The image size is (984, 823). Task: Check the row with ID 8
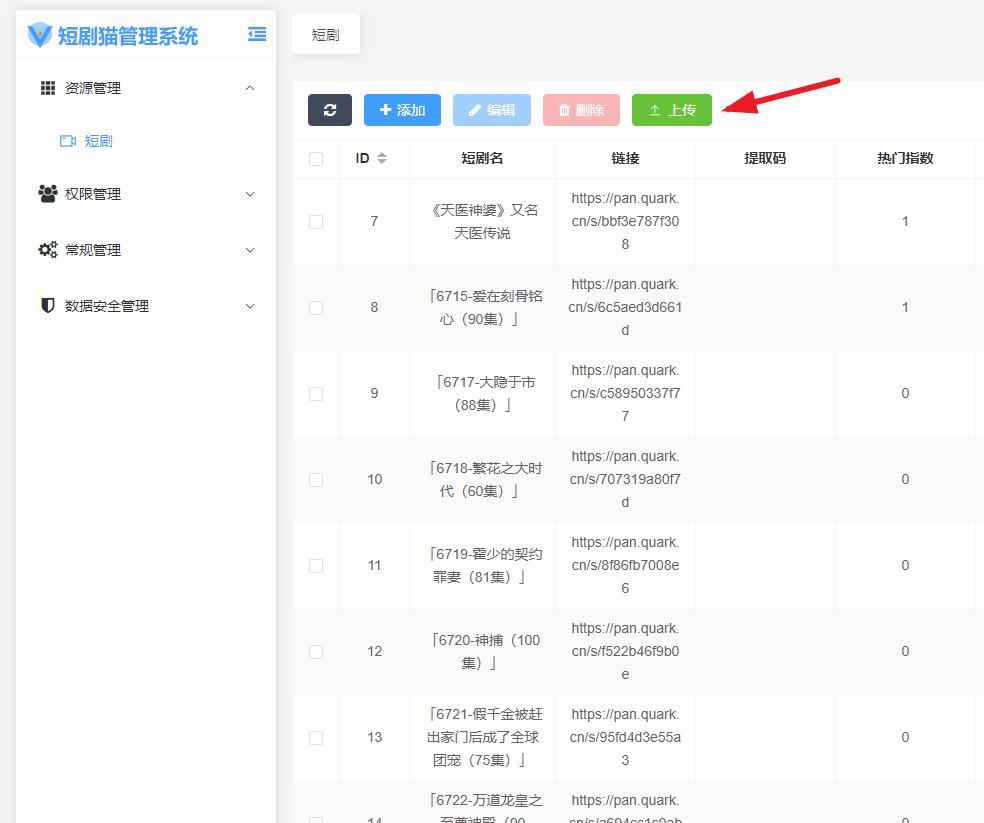pyautogui.click(x=316, y=308)
